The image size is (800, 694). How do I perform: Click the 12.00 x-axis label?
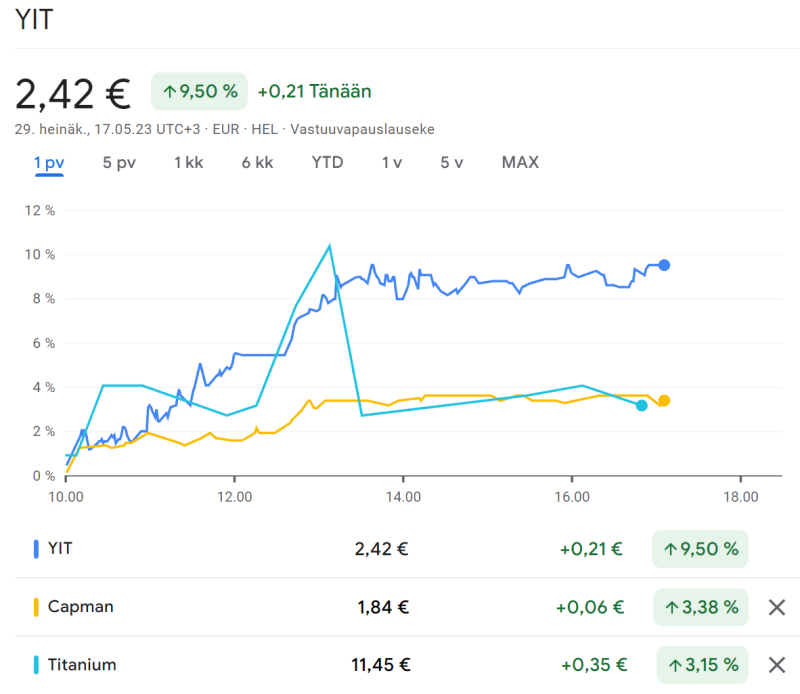click(x=234, y=497)
